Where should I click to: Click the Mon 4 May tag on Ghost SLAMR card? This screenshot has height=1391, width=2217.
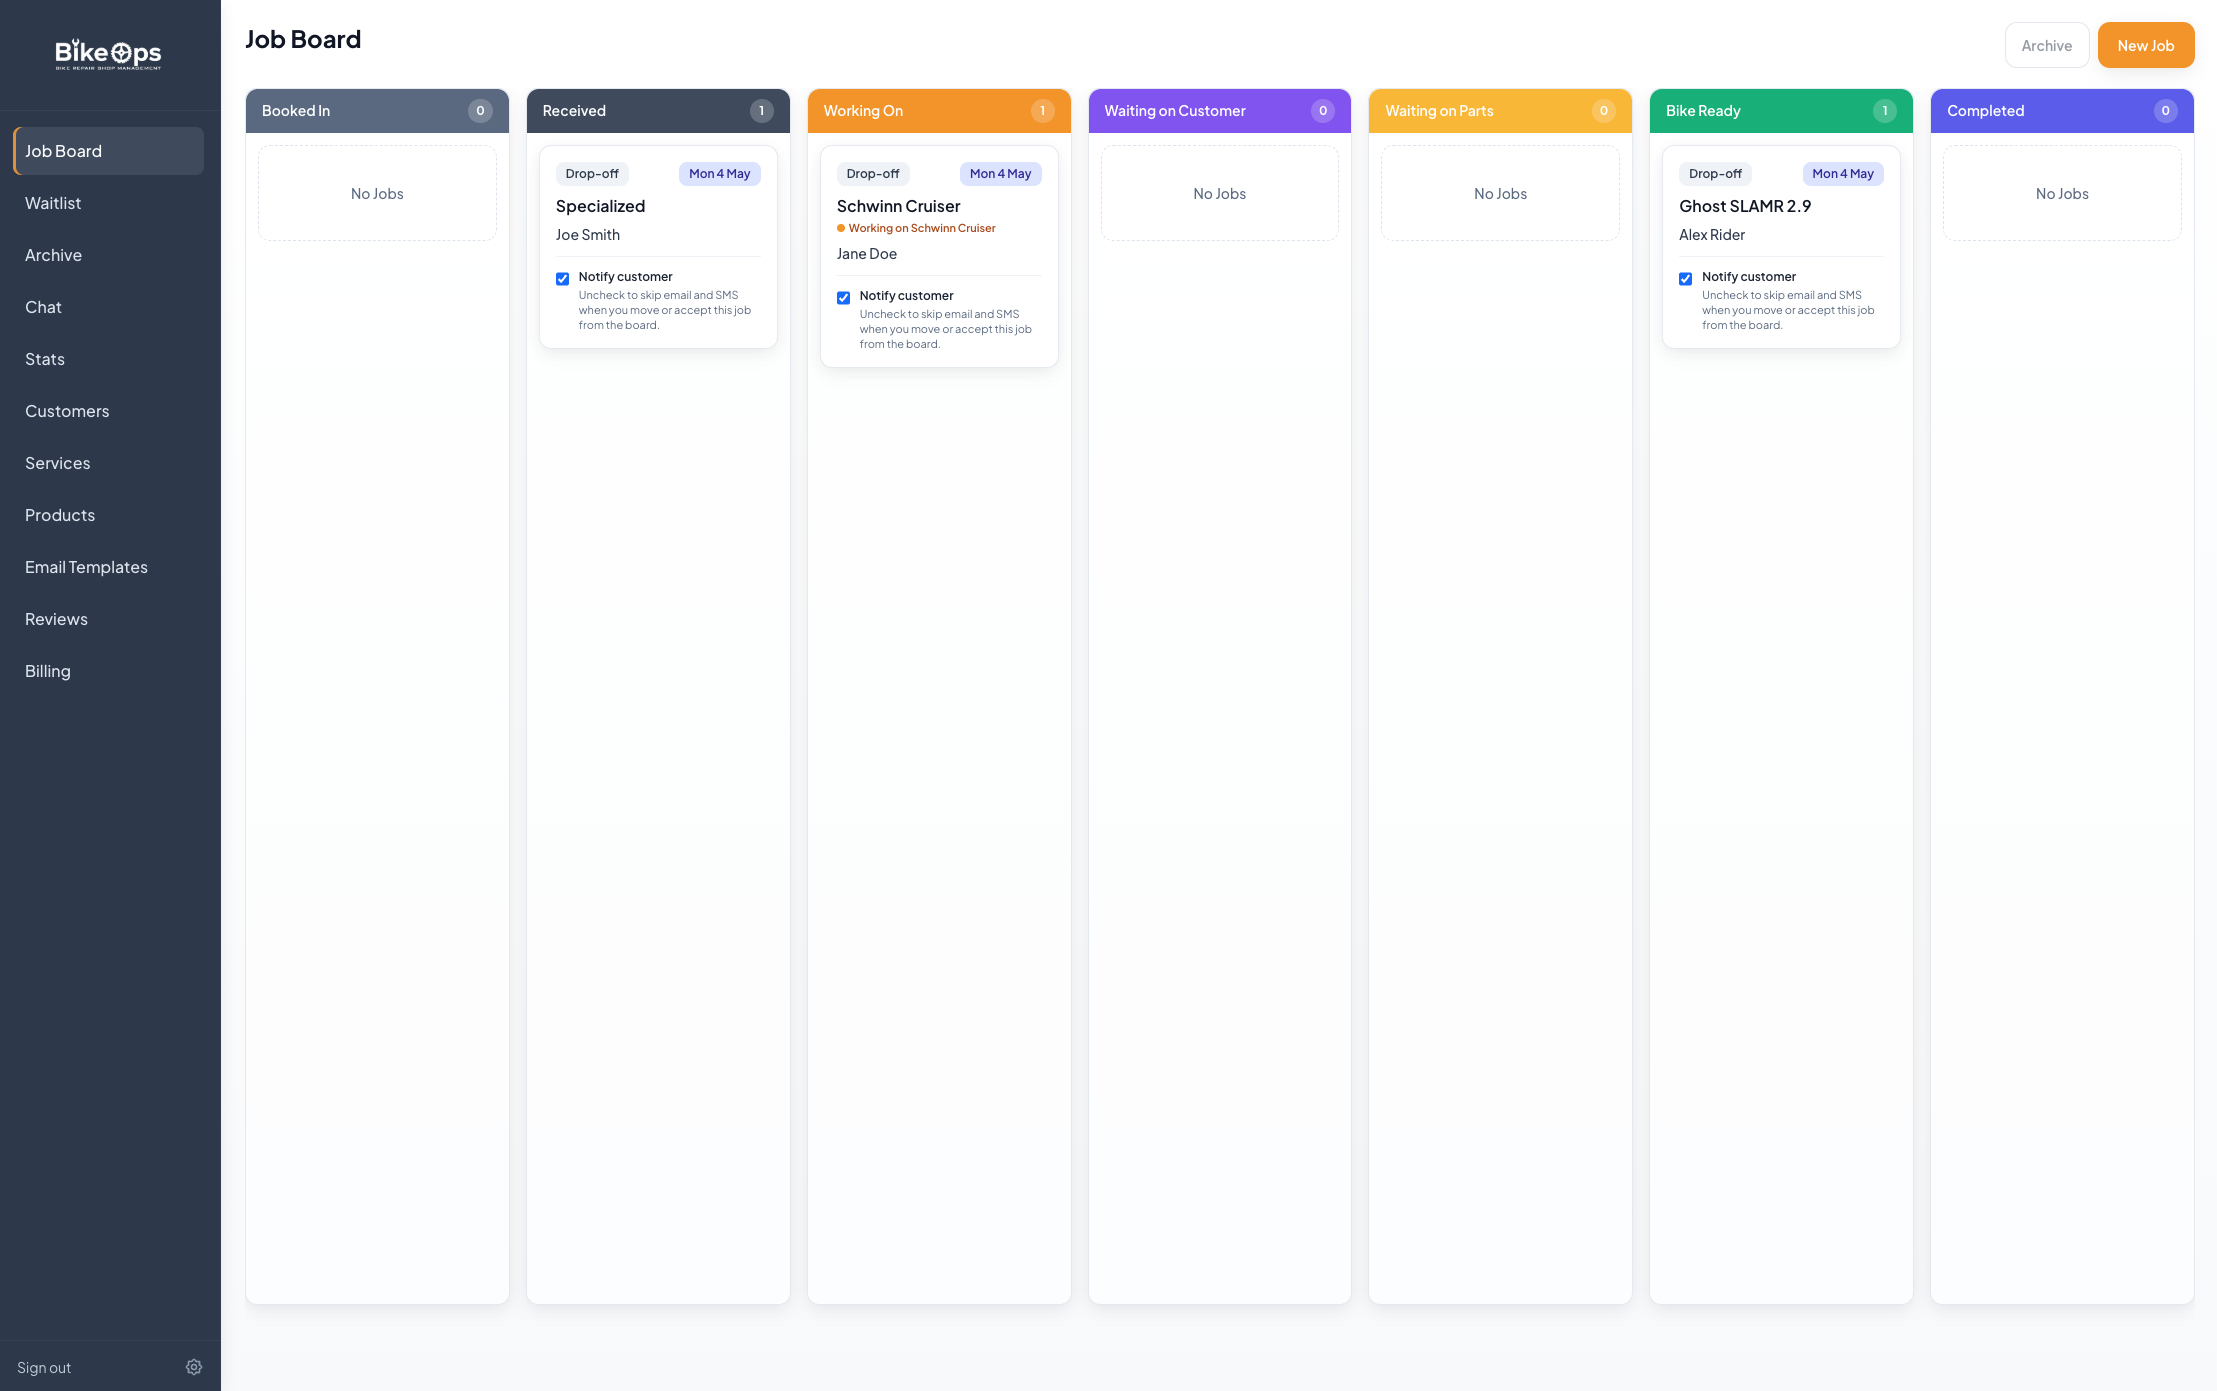(x=1843, y=174)
